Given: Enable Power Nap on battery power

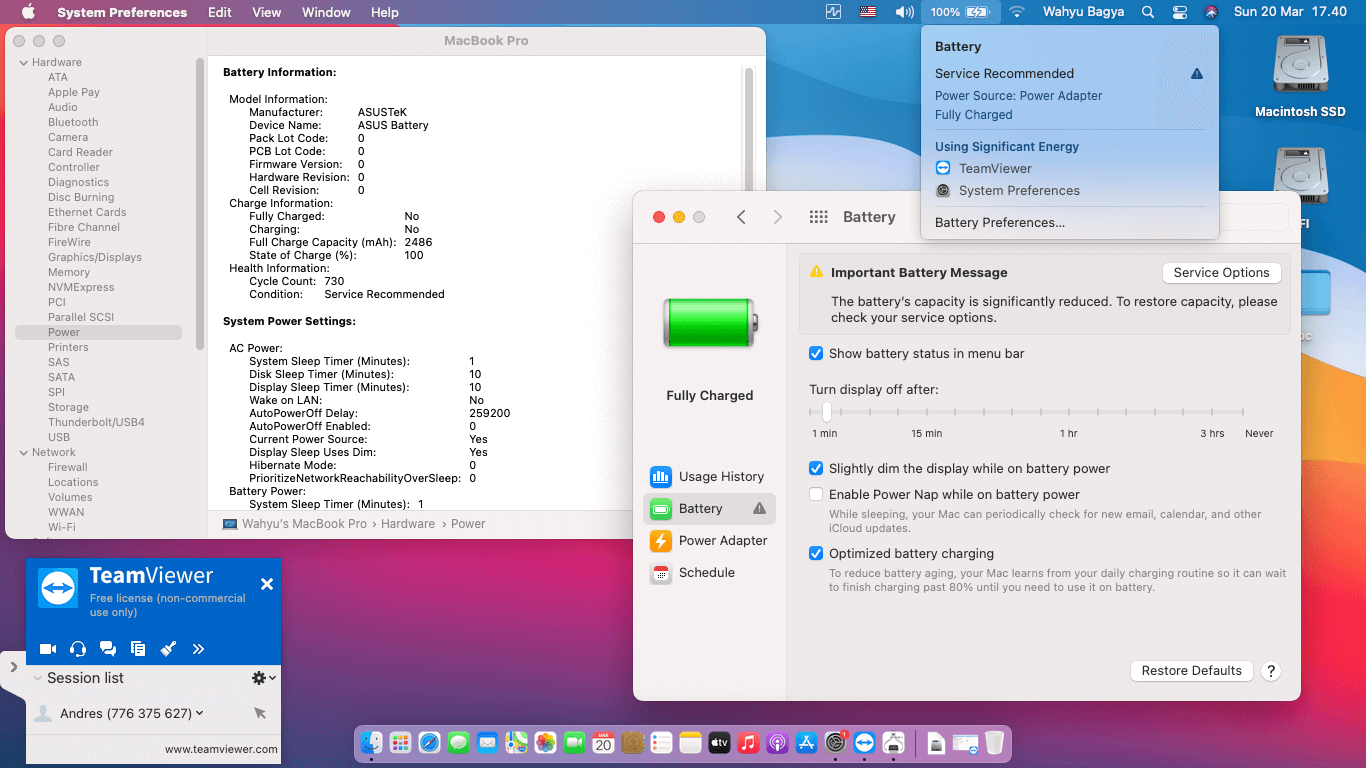Looking at the screenshot, I should (x=816, y=495).
